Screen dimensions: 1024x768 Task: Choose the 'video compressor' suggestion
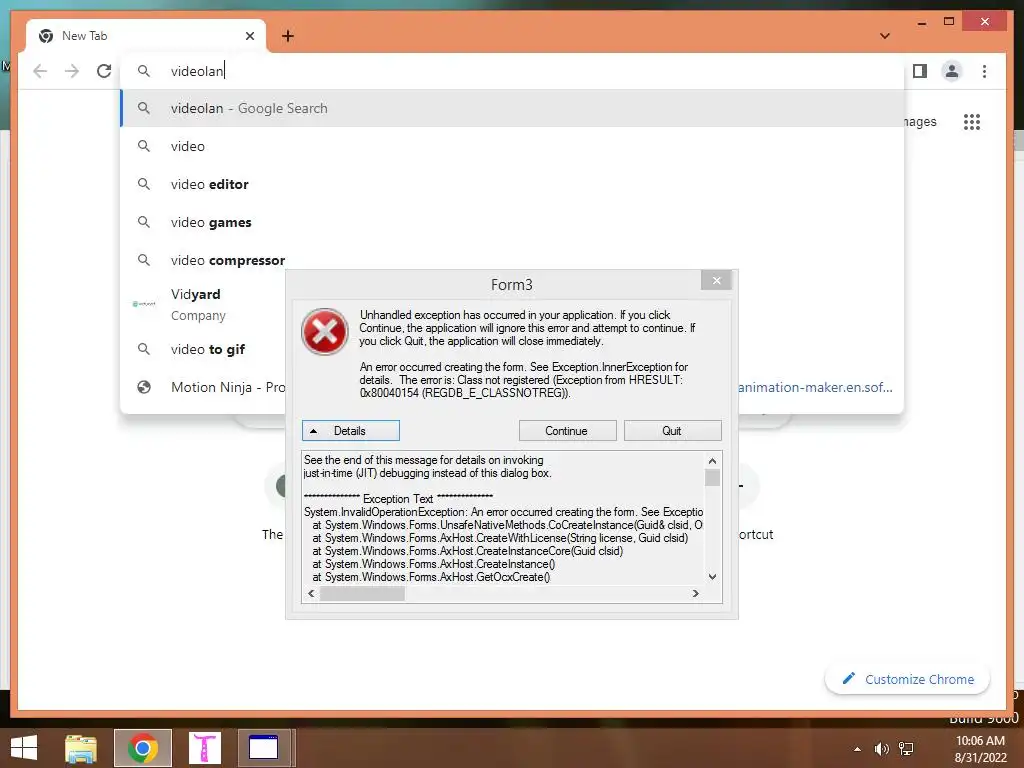(513, 260)
